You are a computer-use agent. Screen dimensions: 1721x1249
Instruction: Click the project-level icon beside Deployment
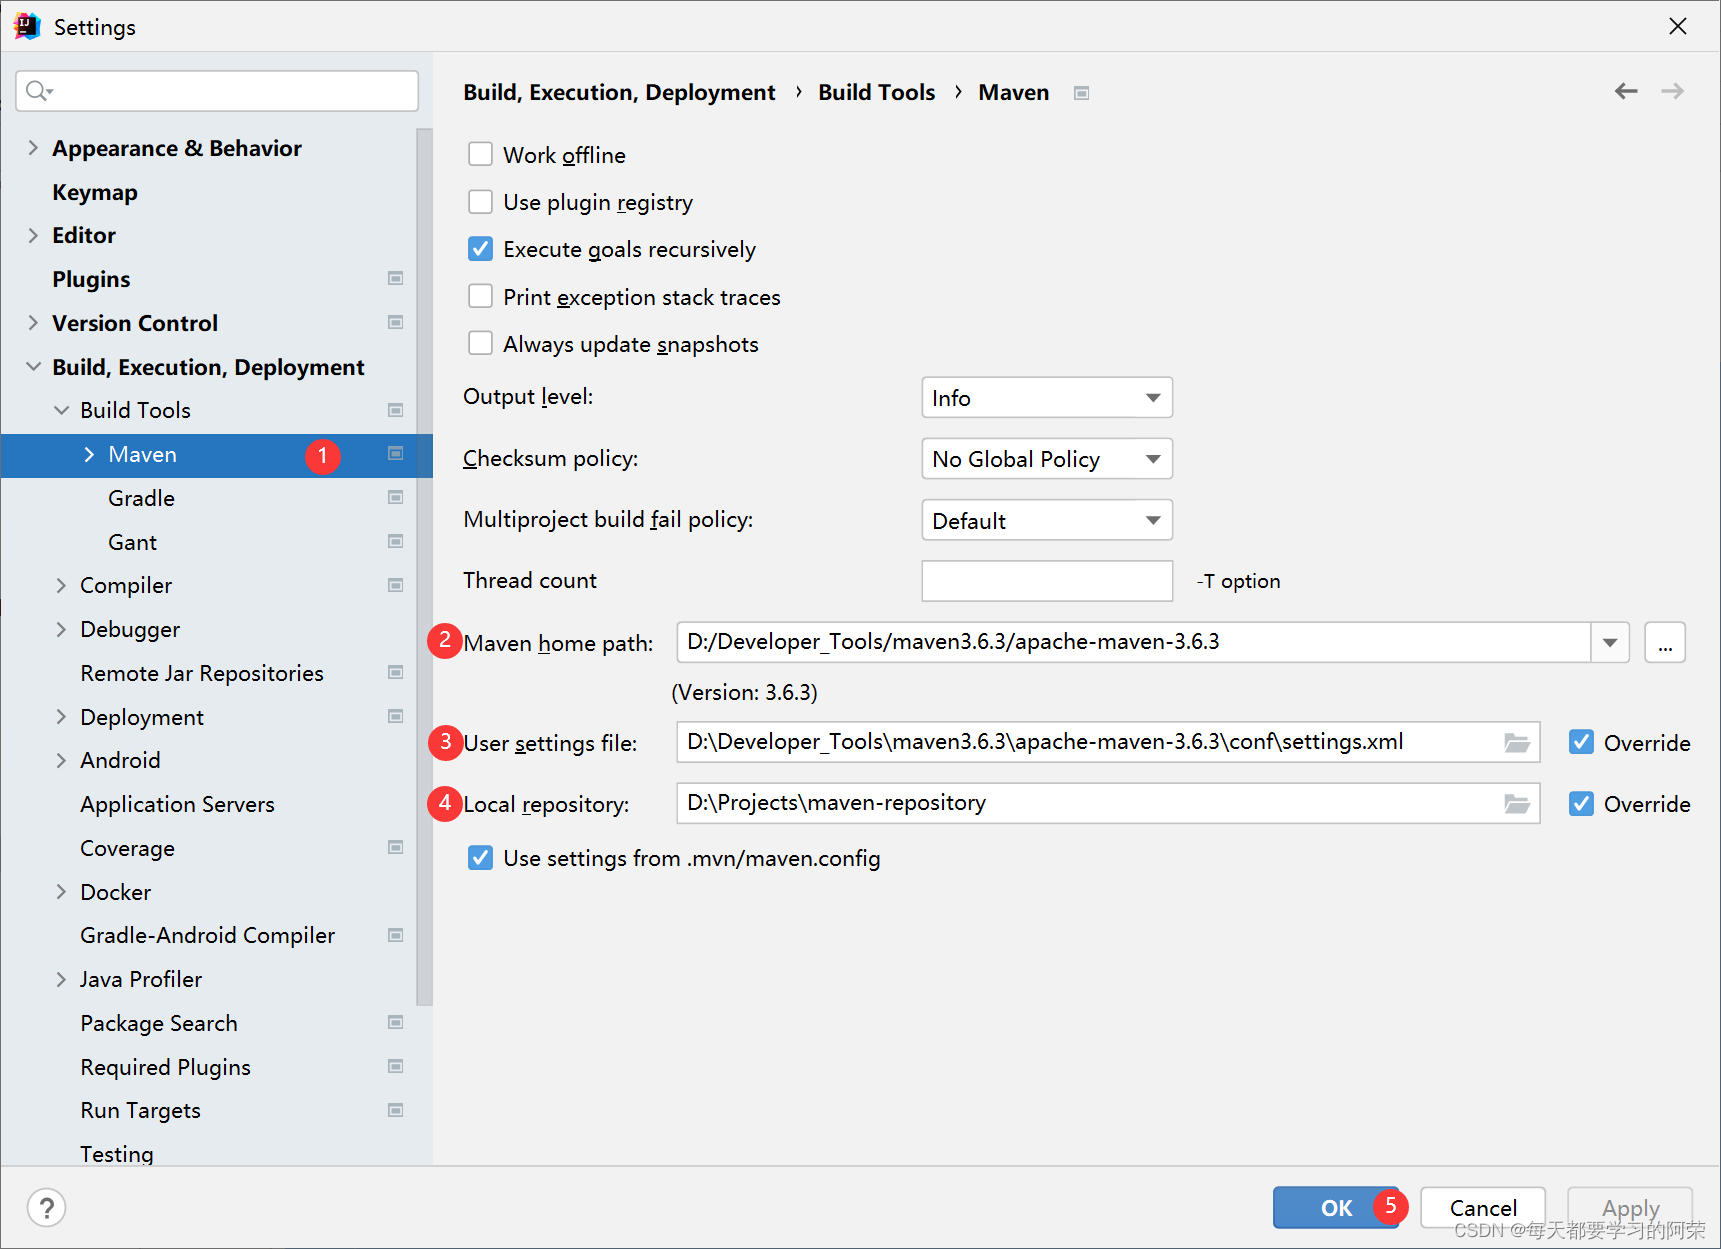tap(396, 716)
